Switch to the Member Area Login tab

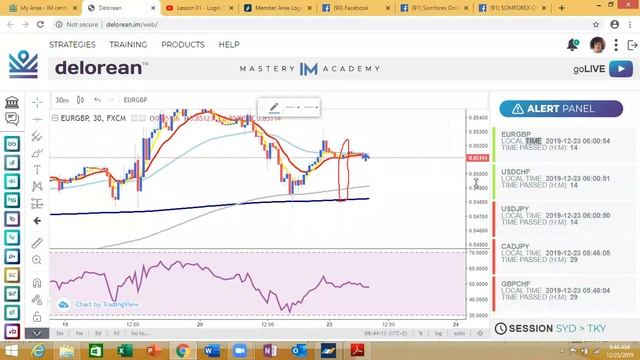(278, 8)
